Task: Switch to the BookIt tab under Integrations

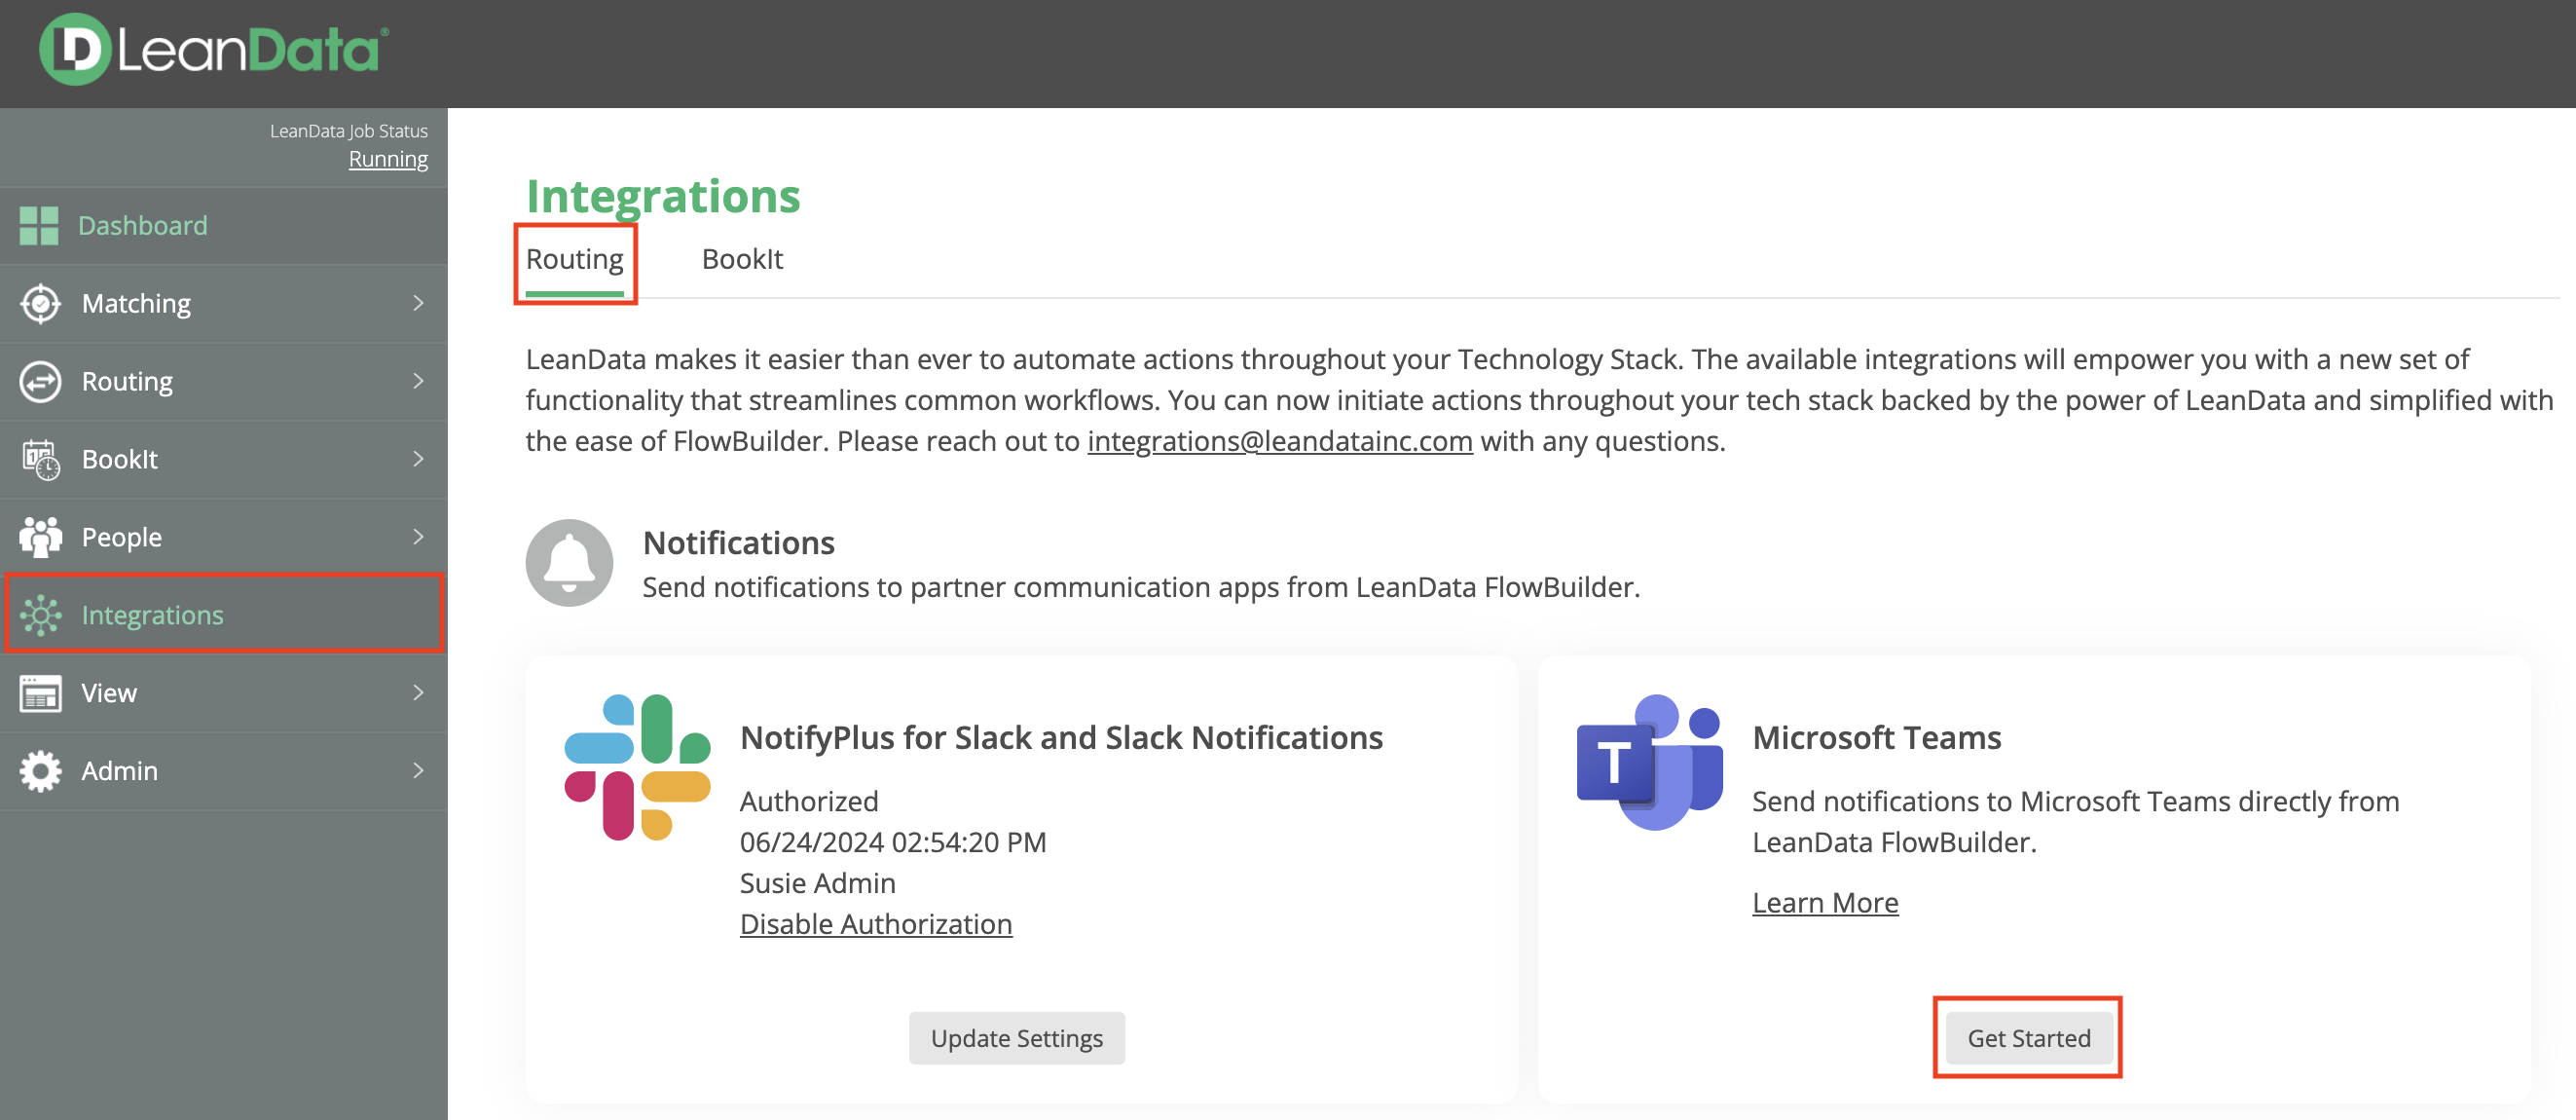Action: [742, 260]
